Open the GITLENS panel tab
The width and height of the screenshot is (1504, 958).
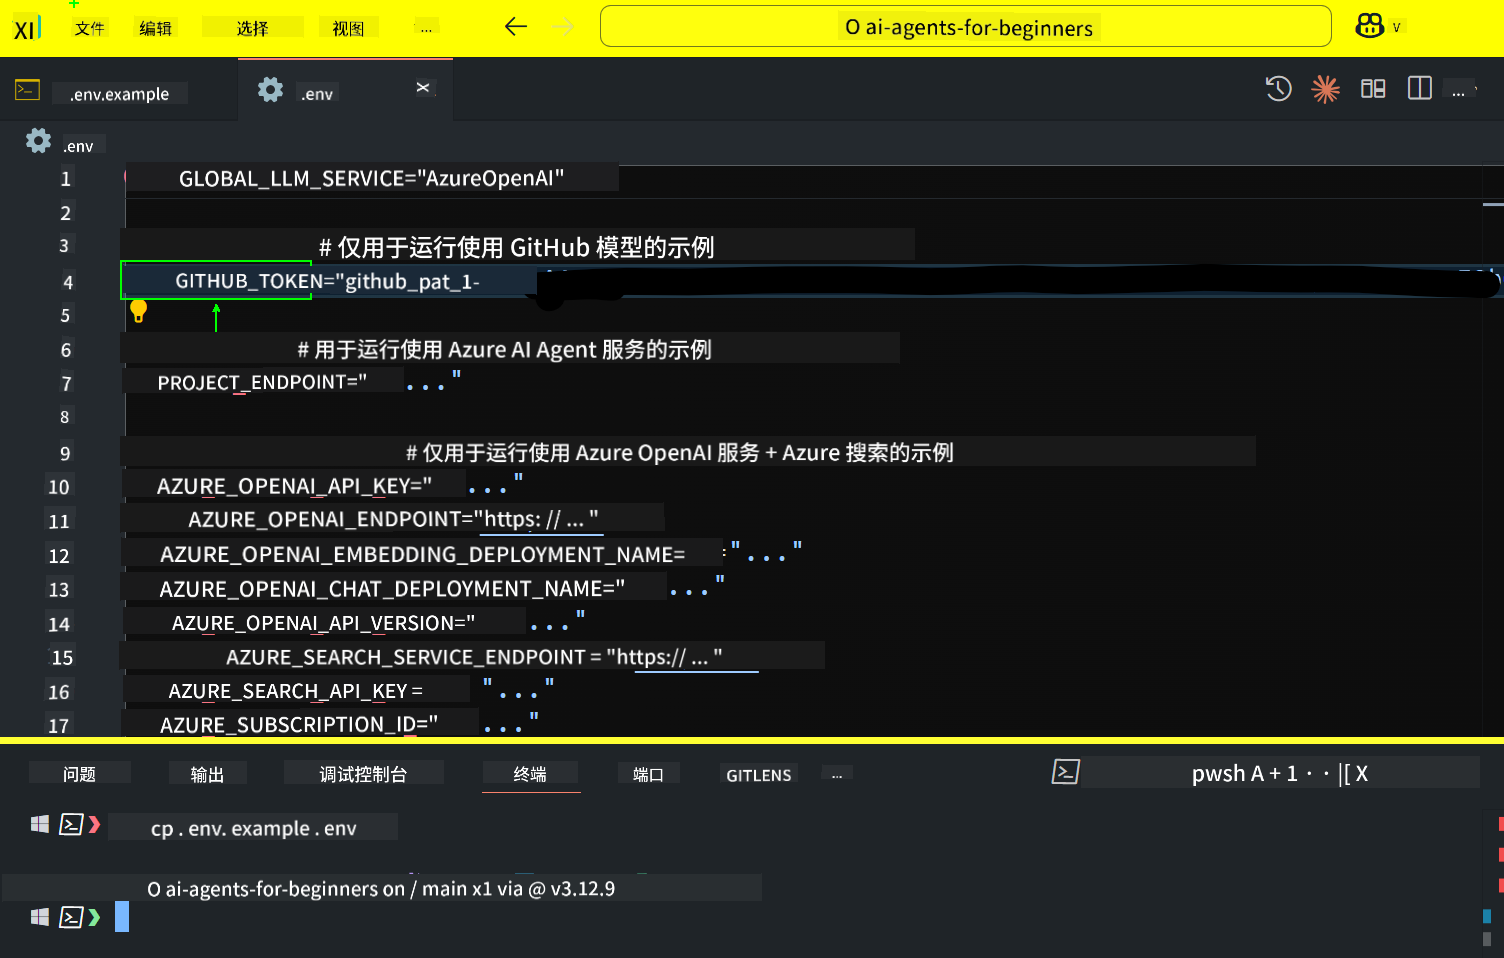(758, 775)
